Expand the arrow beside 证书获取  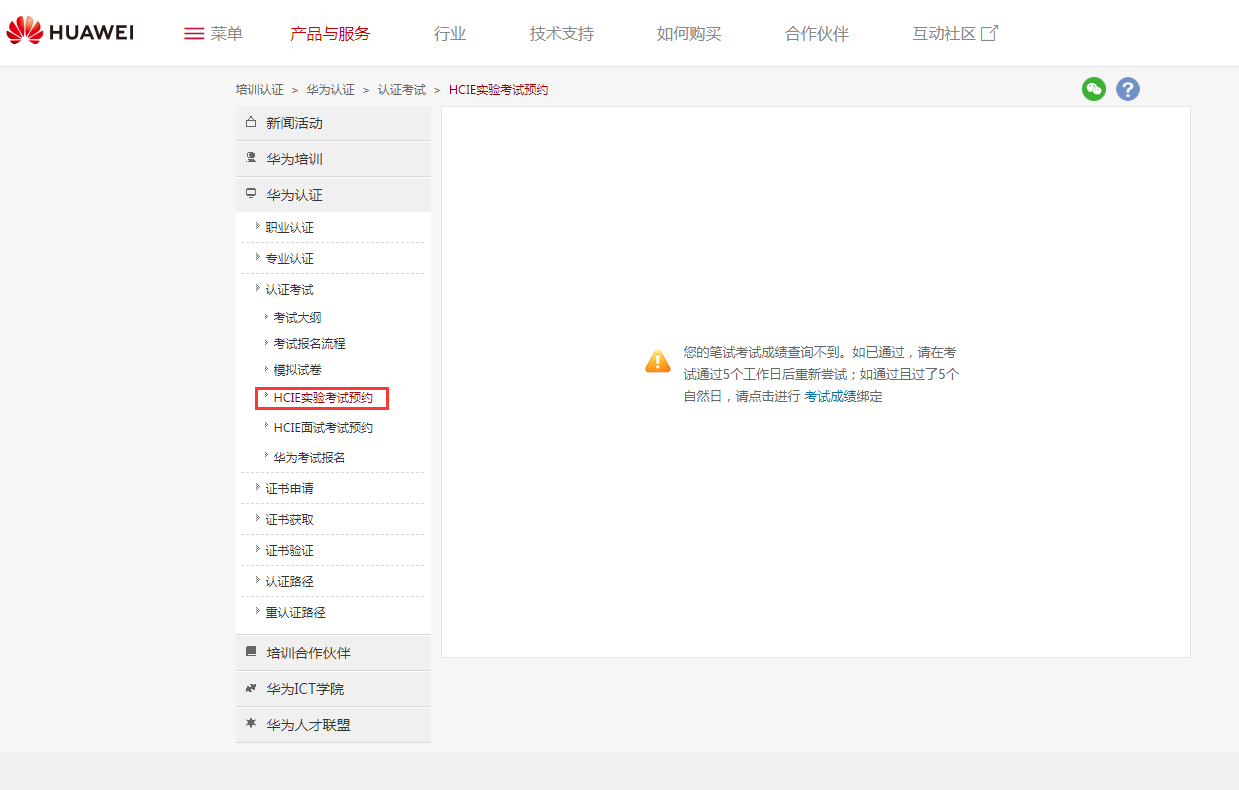[x=257, y=518]
